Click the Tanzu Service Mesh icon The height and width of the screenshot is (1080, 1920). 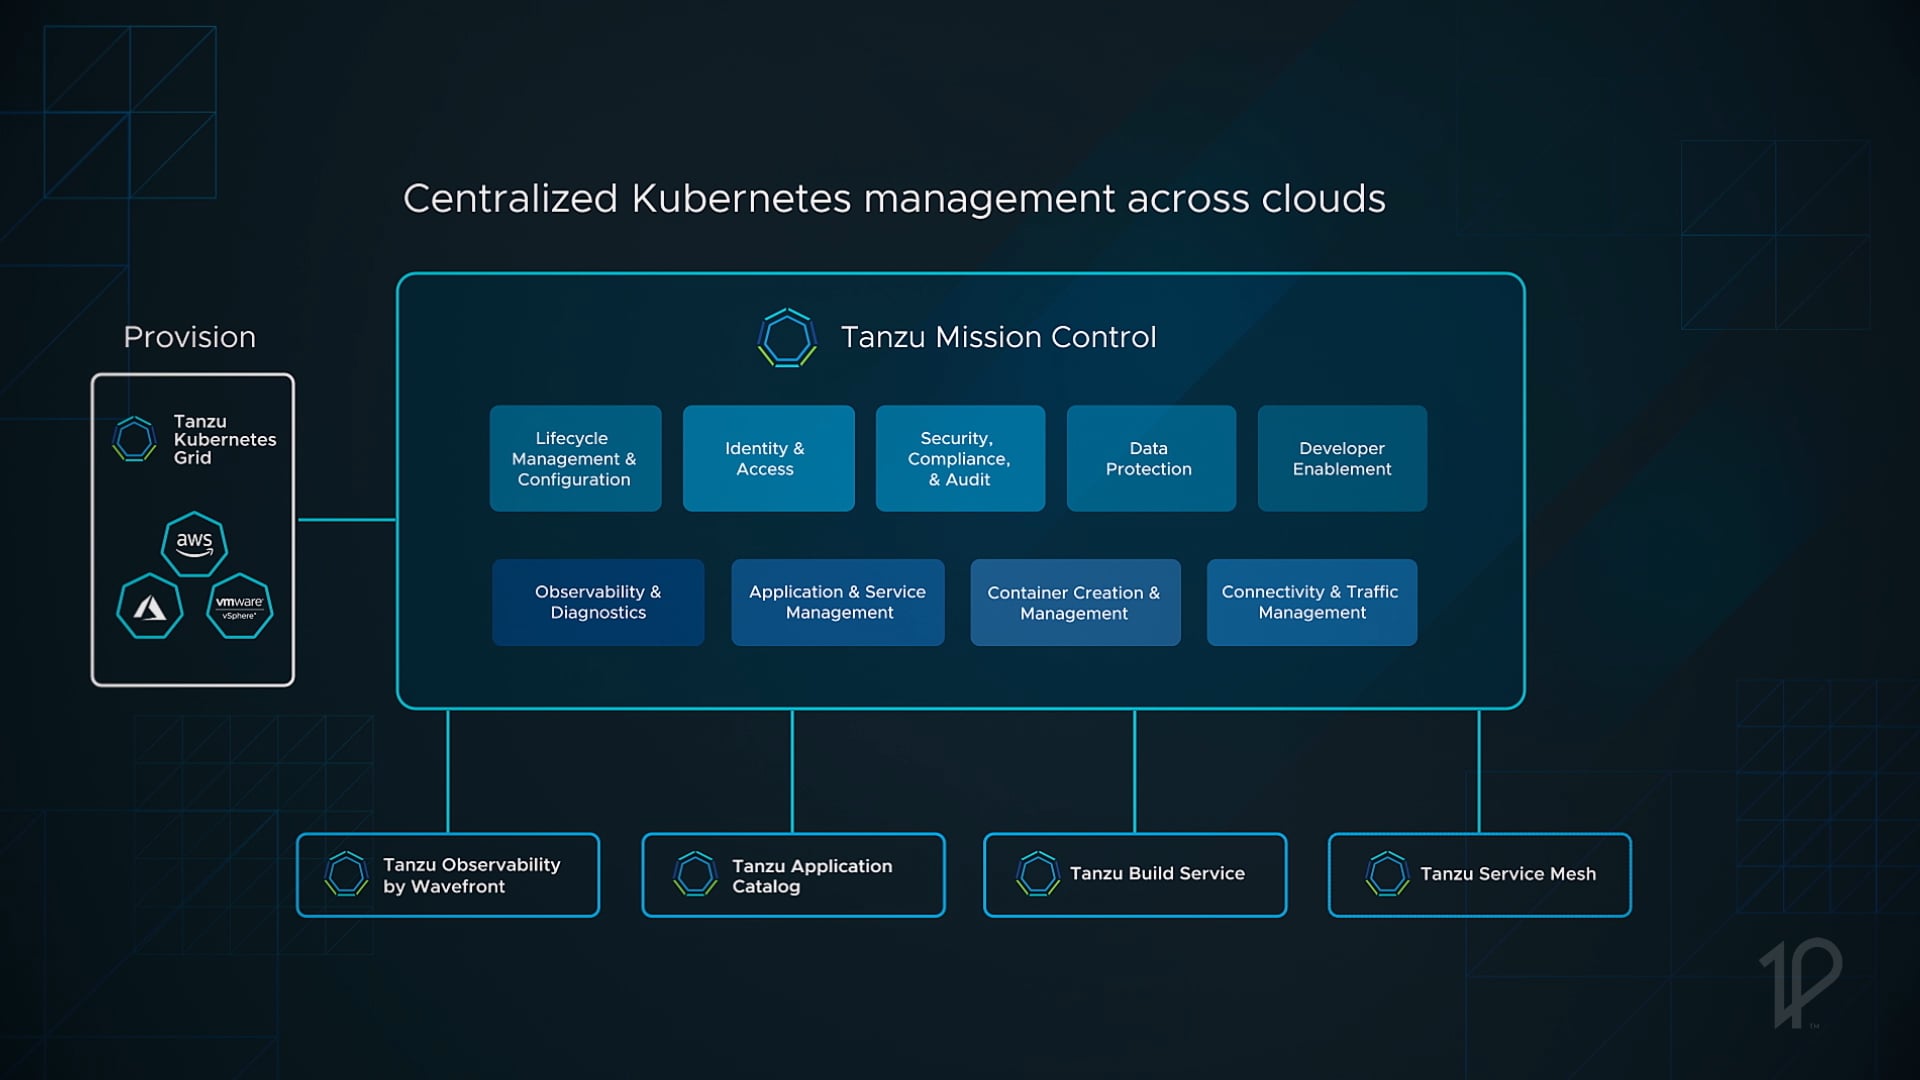click(1388, 874)
